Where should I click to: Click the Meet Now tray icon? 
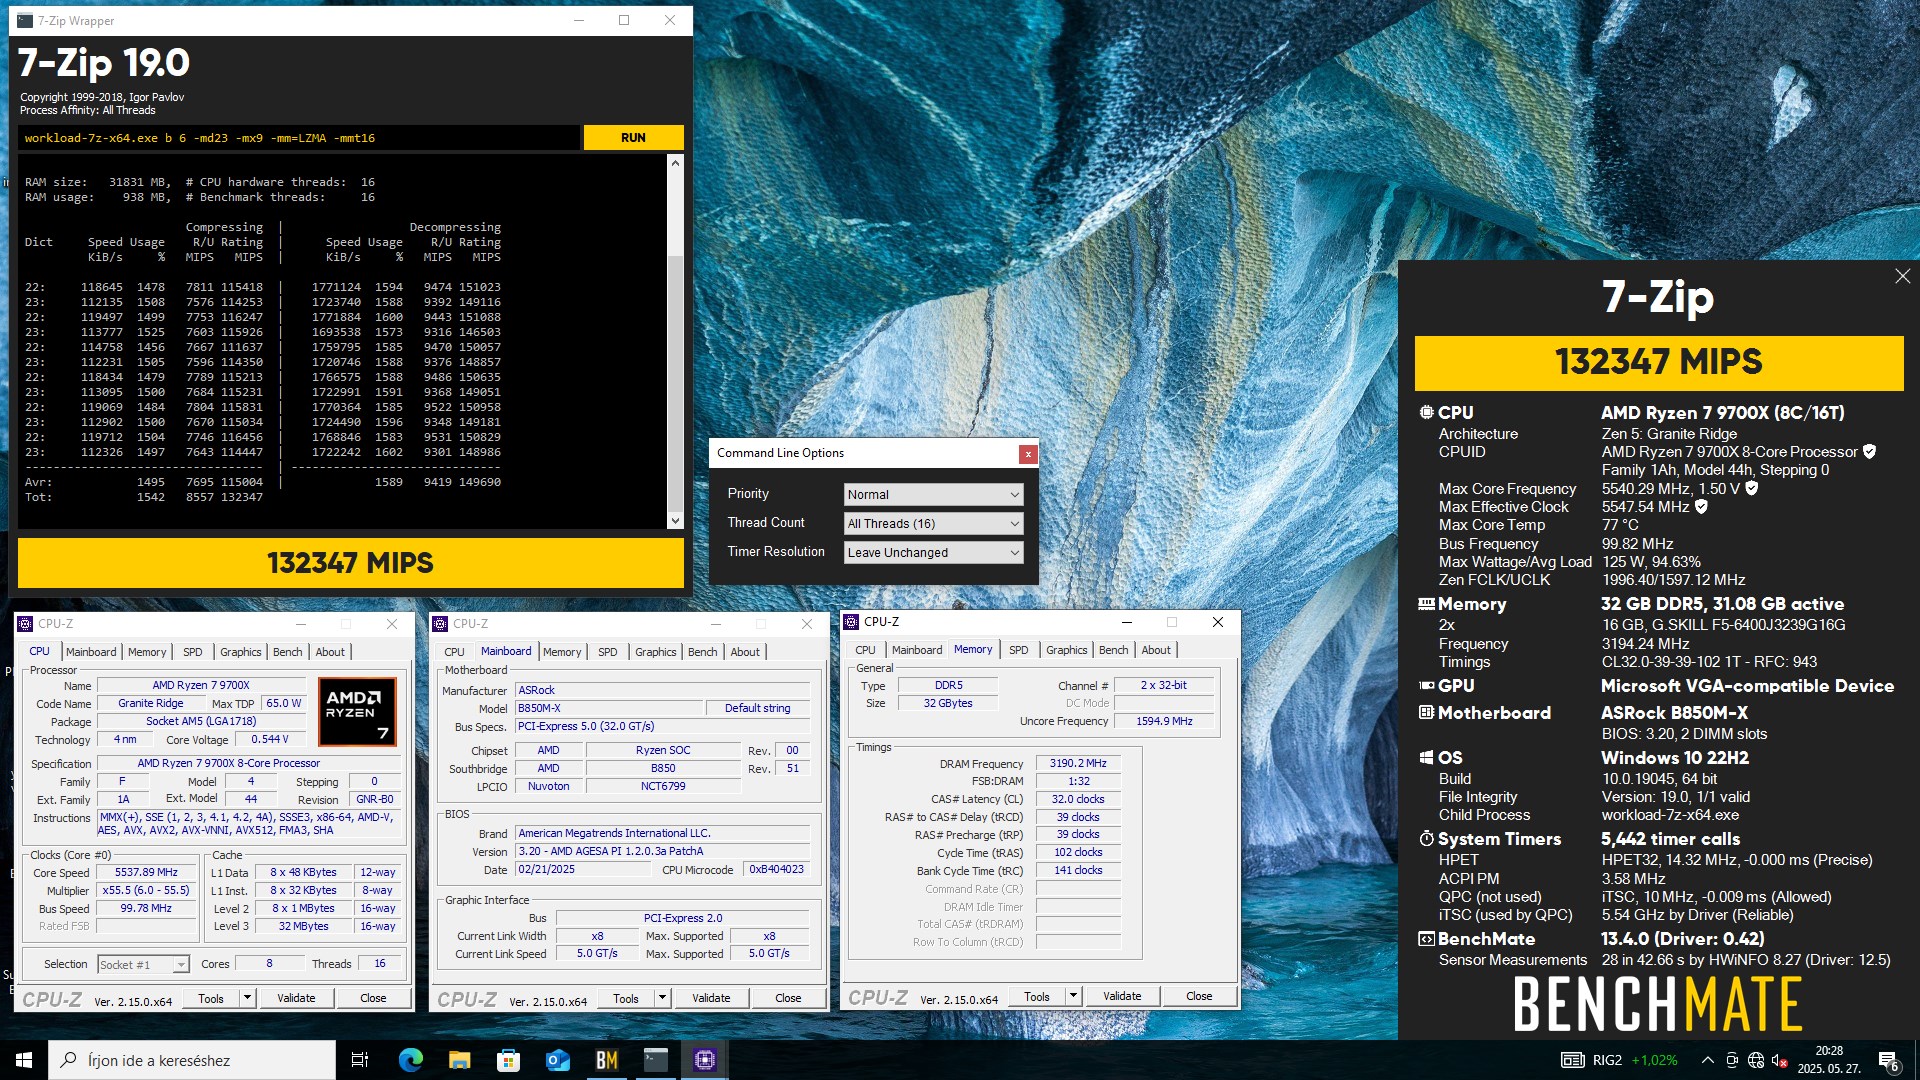1732,1060
